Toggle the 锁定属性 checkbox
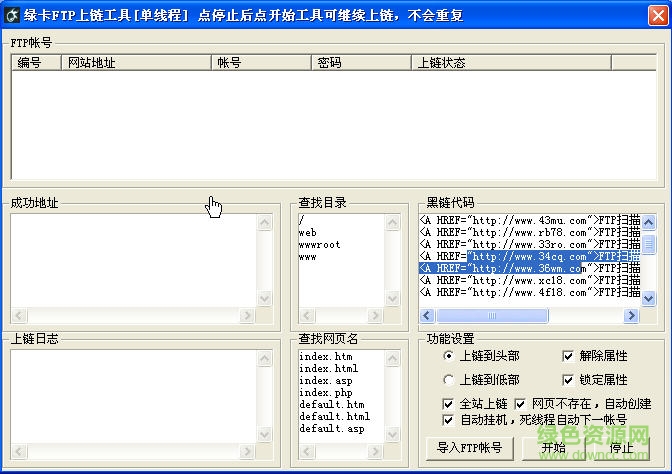Viewport: 672px width, 474px height. pyautogui.click(x=568, y=380)
